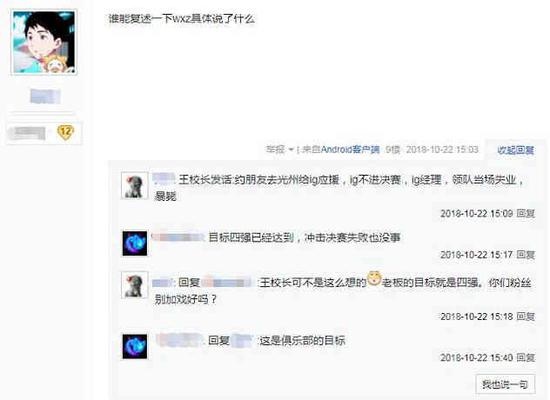Click the 举报 report link

(276, 150)
